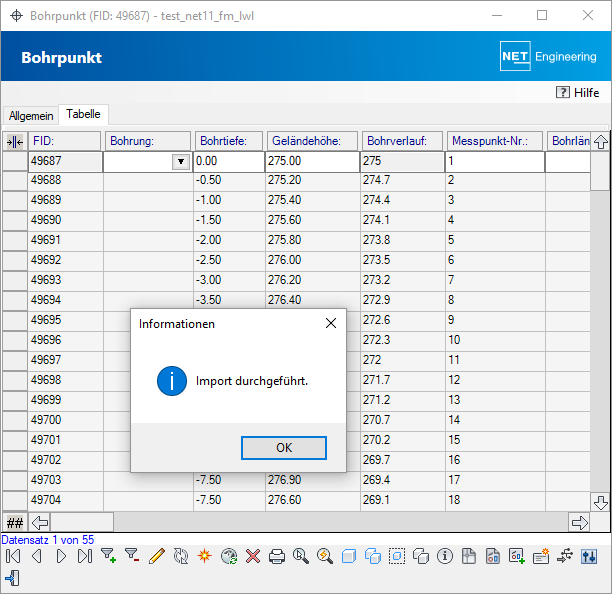Click the Datensatz 1 von 55 status text
612x594 pixels.
48,540
